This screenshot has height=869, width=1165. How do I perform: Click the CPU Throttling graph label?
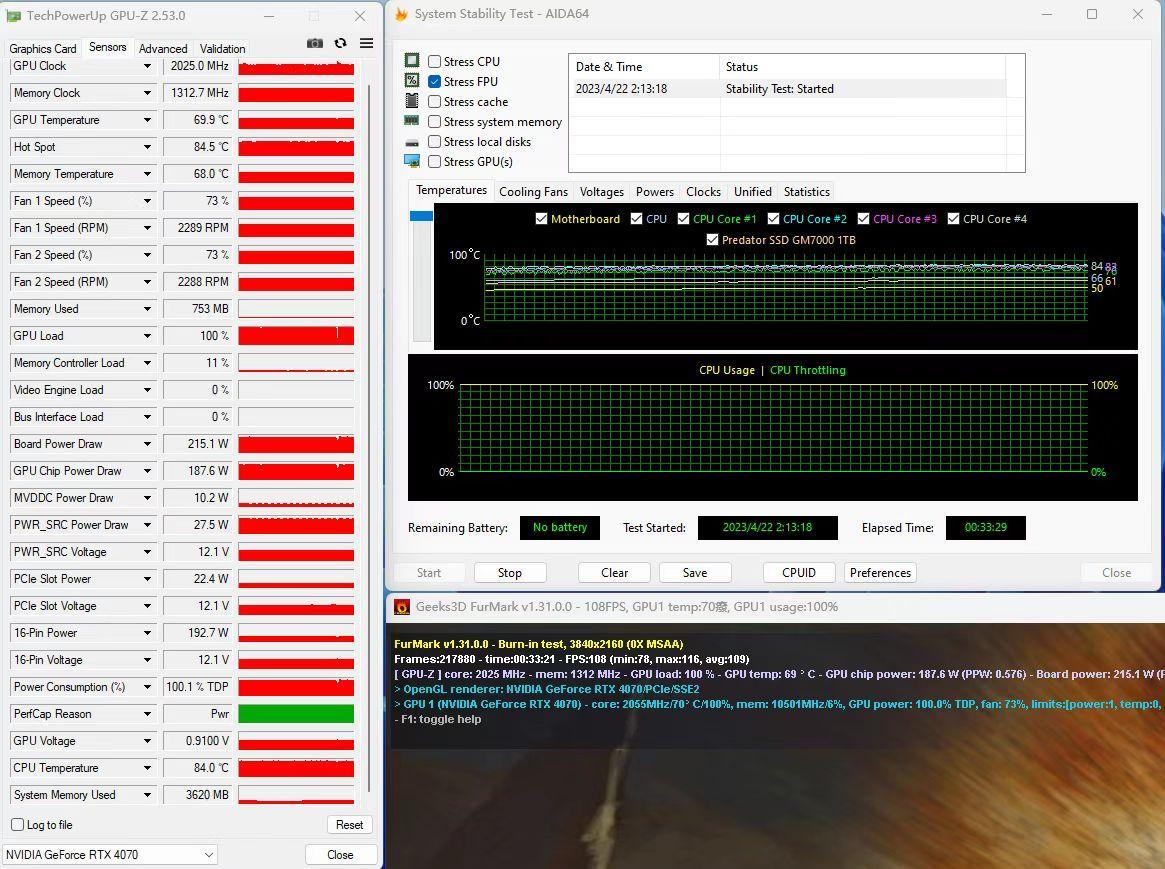tap(808, 370)
